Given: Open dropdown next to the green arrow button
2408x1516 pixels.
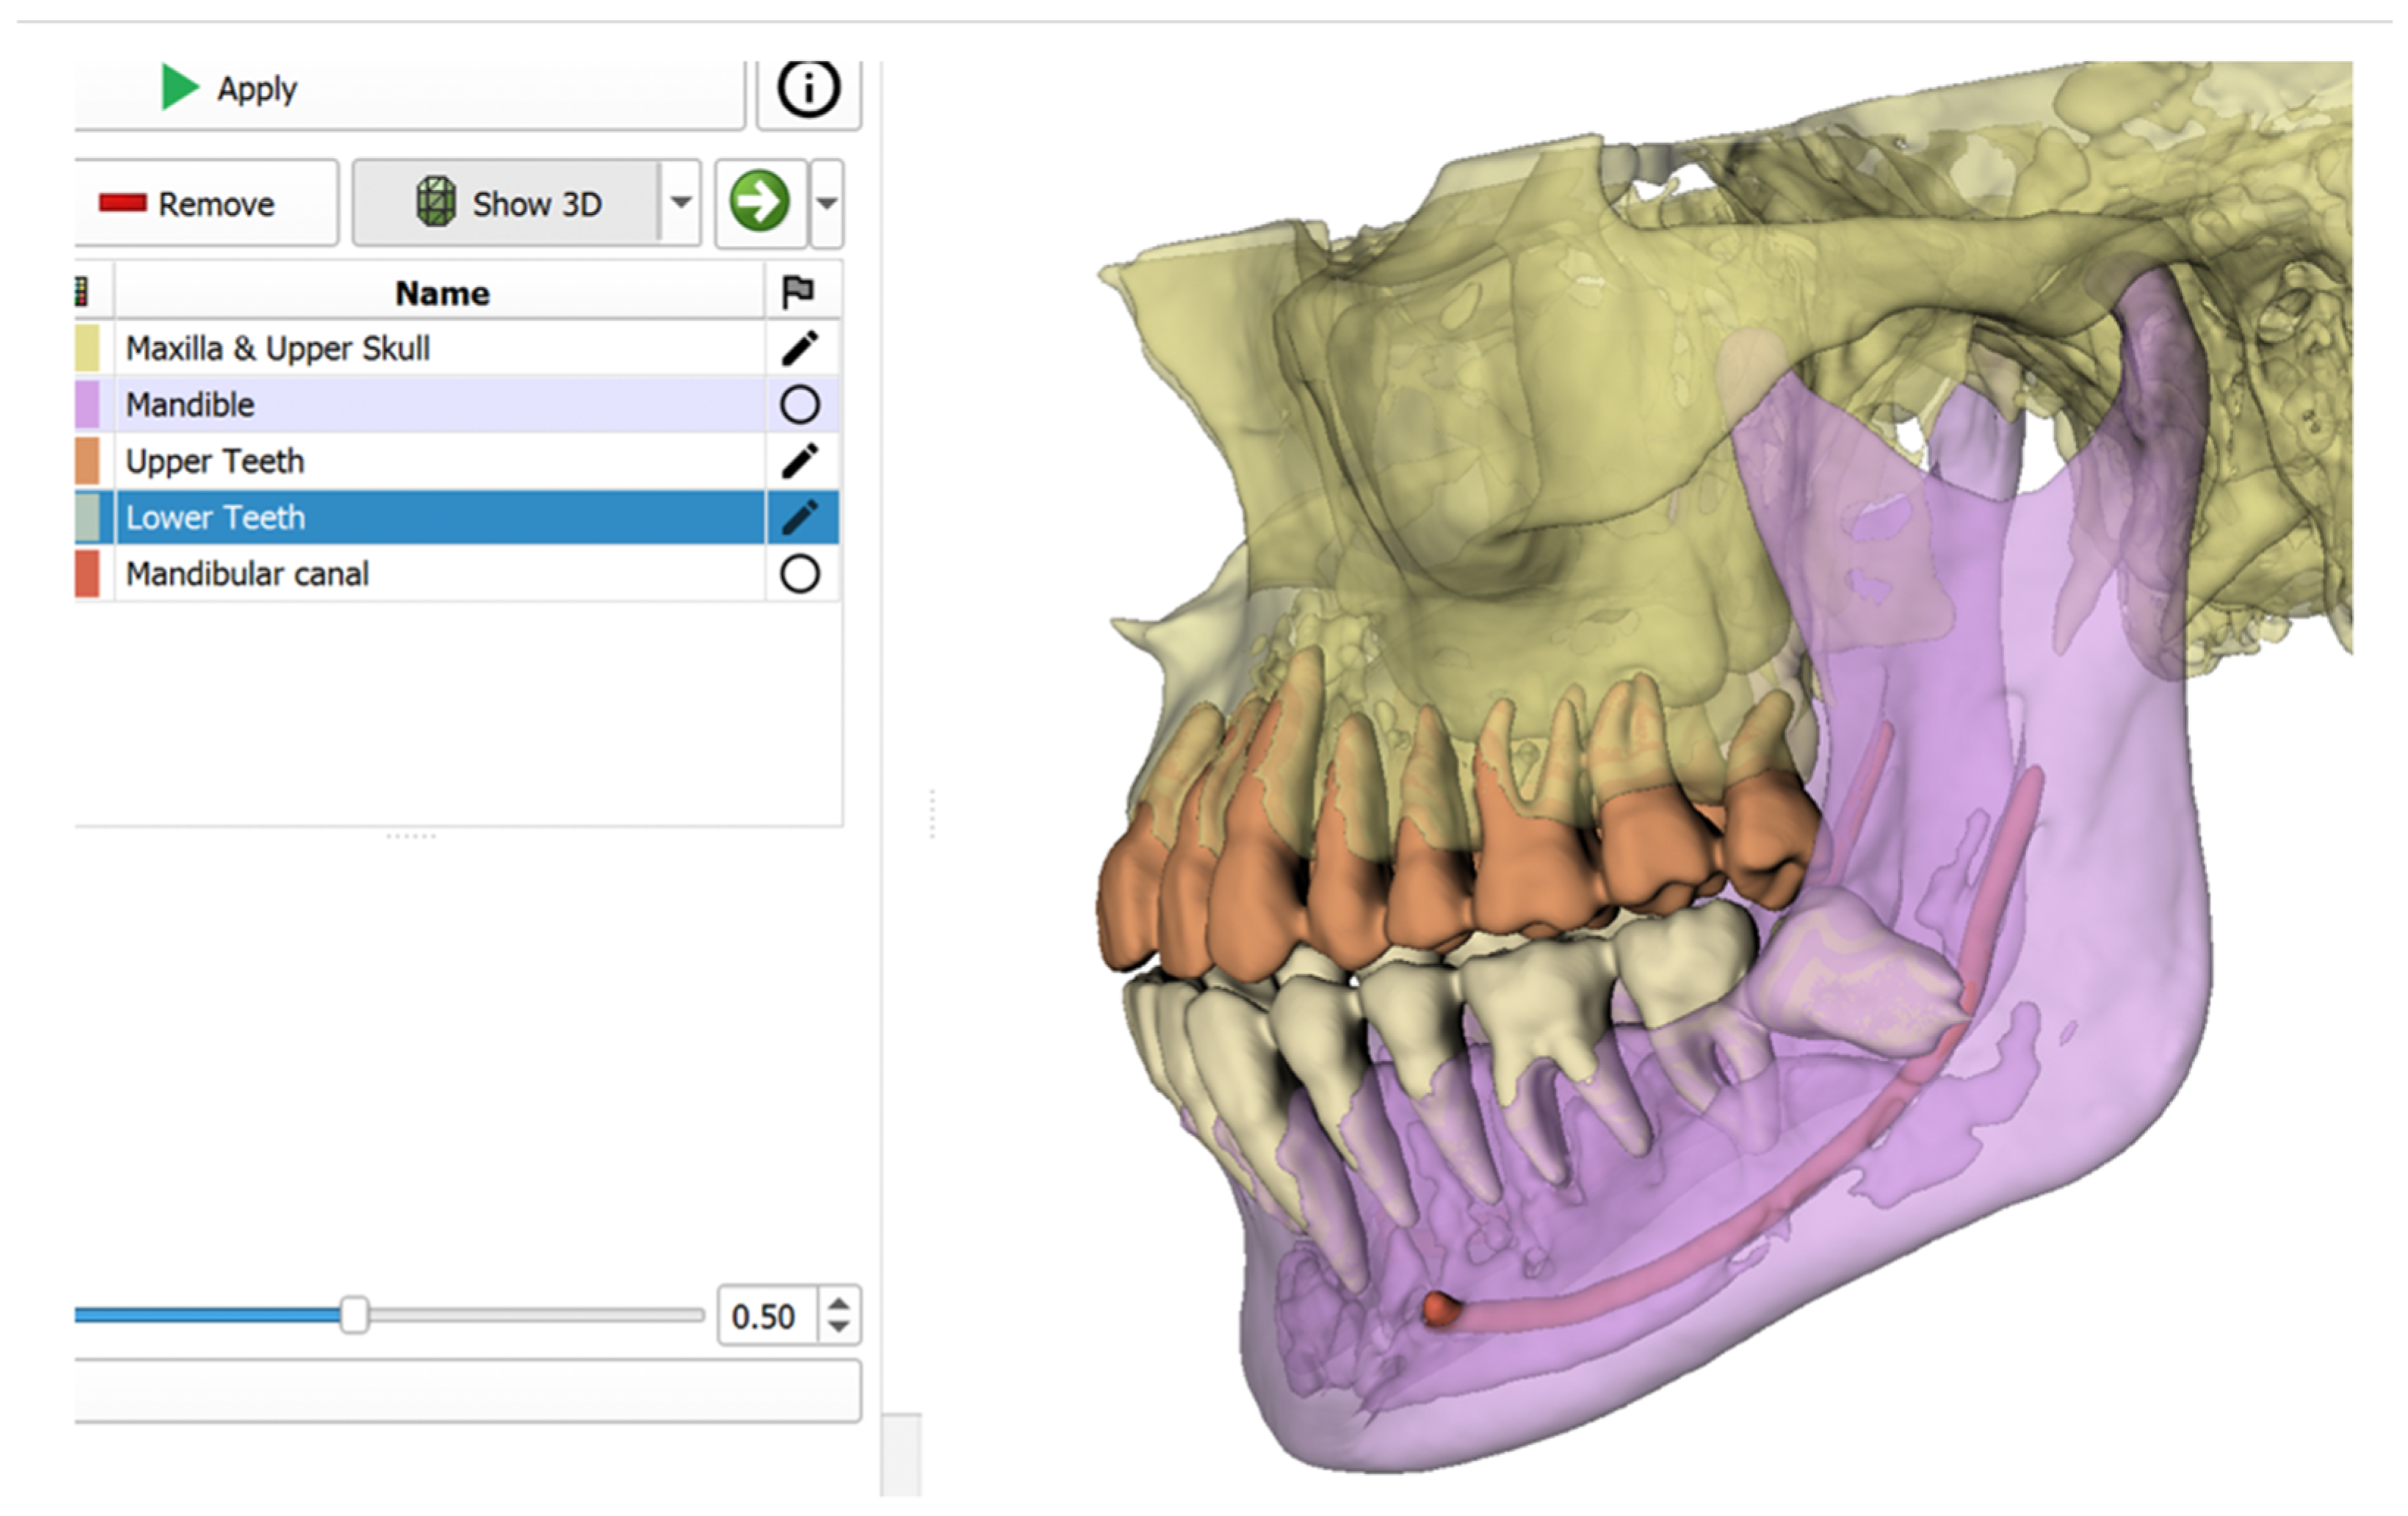Looking at the screenshot, I should coord(826,203).
